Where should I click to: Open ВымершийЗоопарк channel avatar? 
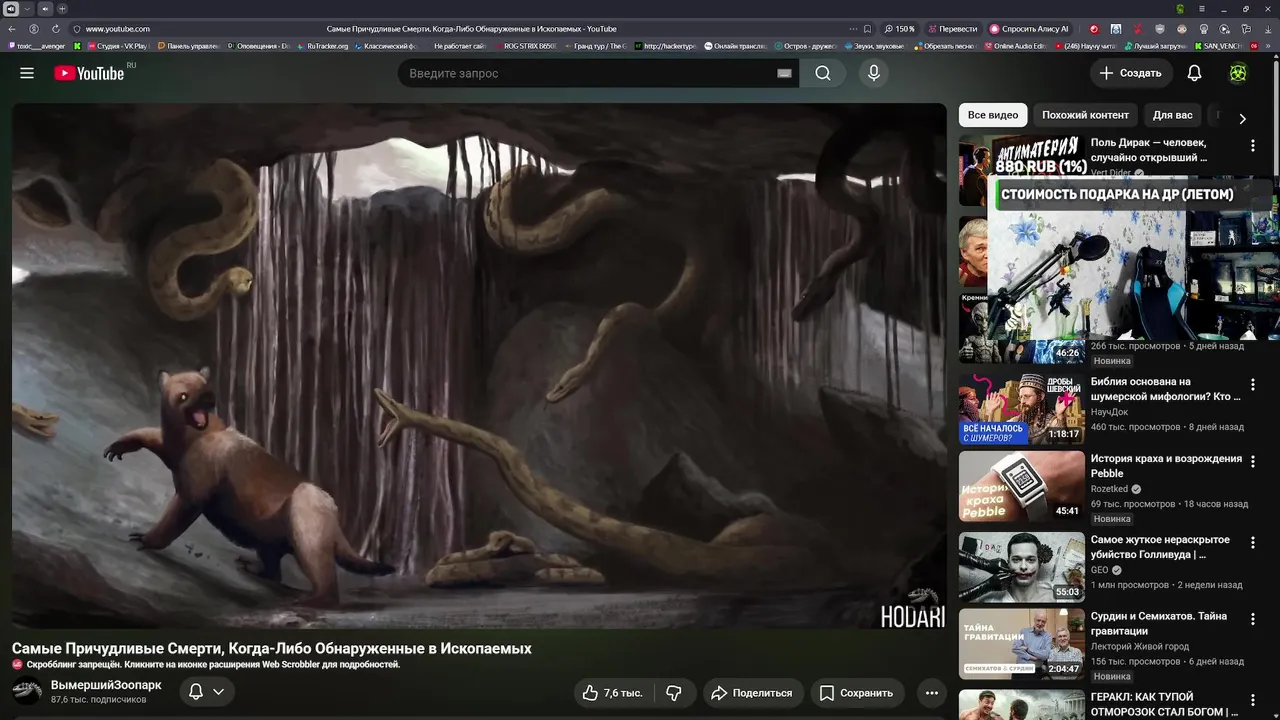[x=27, y=692]
